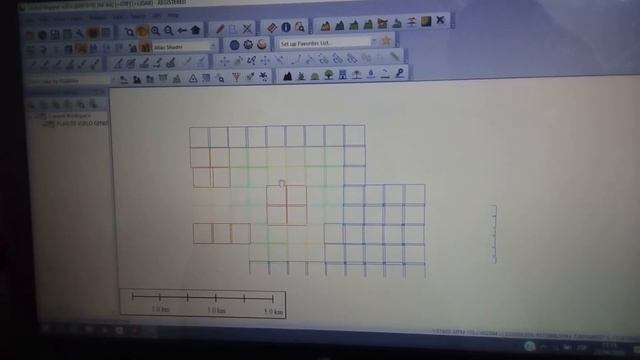Screen dimensions: 640x360
Task: Open the Atlas Shader dropdown
Action: click(184, 47)
